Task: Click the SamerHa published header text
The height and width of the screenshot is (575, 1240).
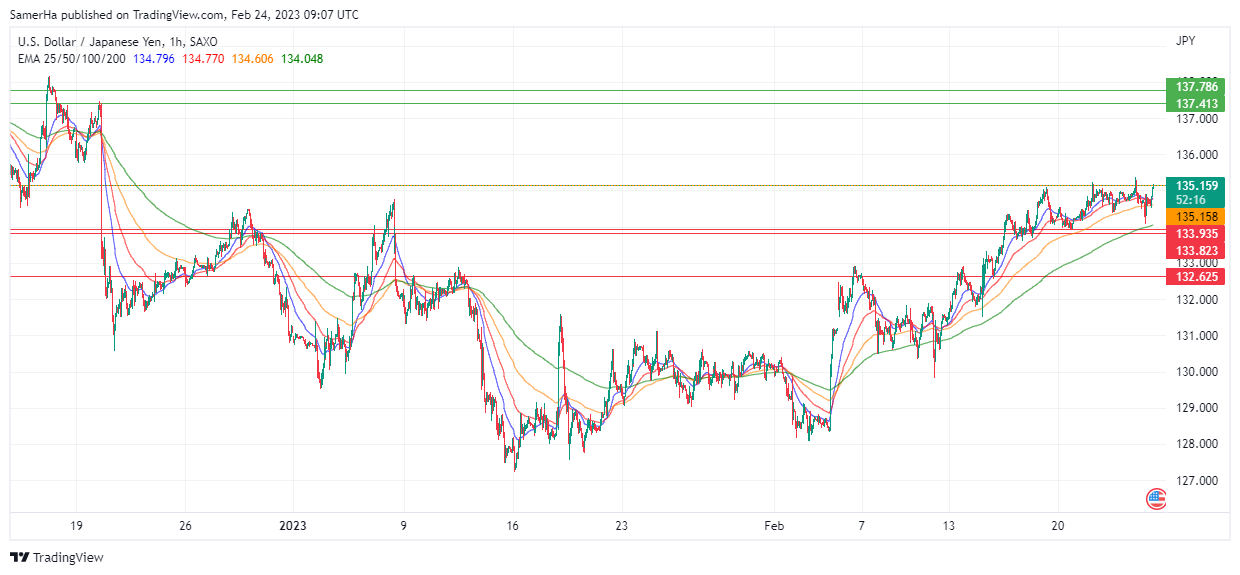Action: coord(184,15)
